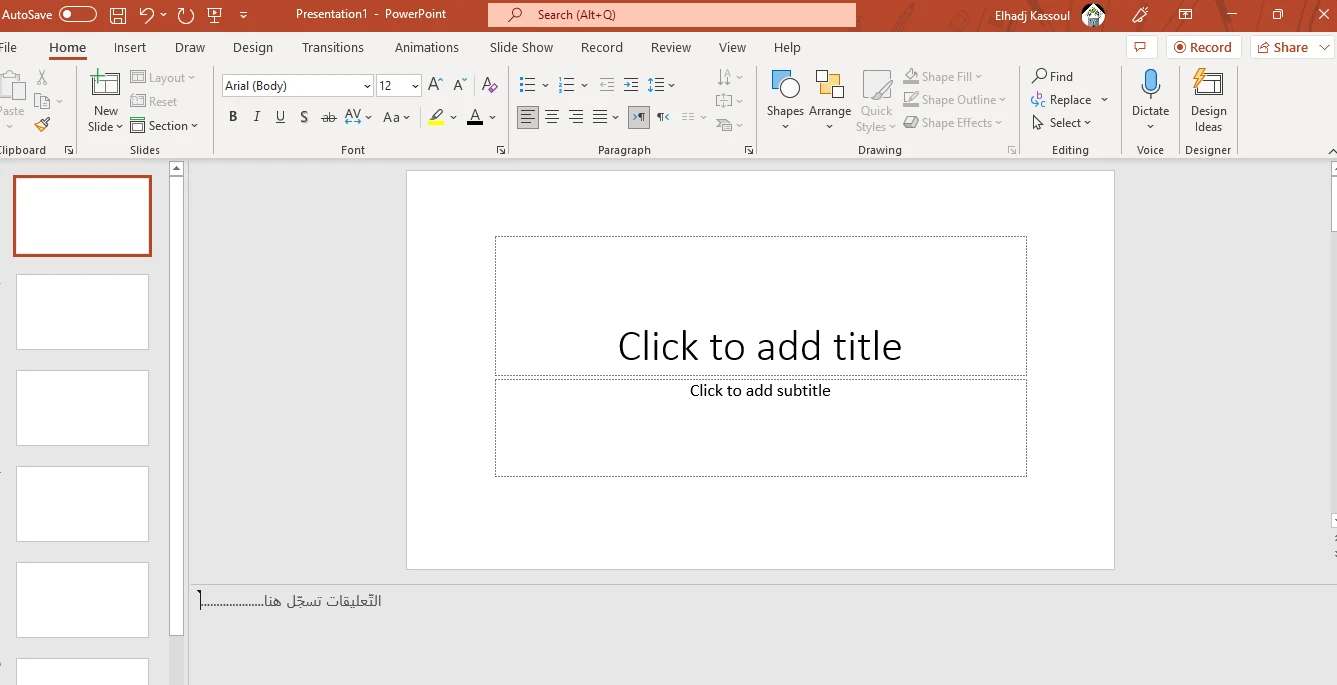This screenshot has height=685, width=1337.
Task: Expand the Select dropdown in Editing
Action: tap(1061, 123)
